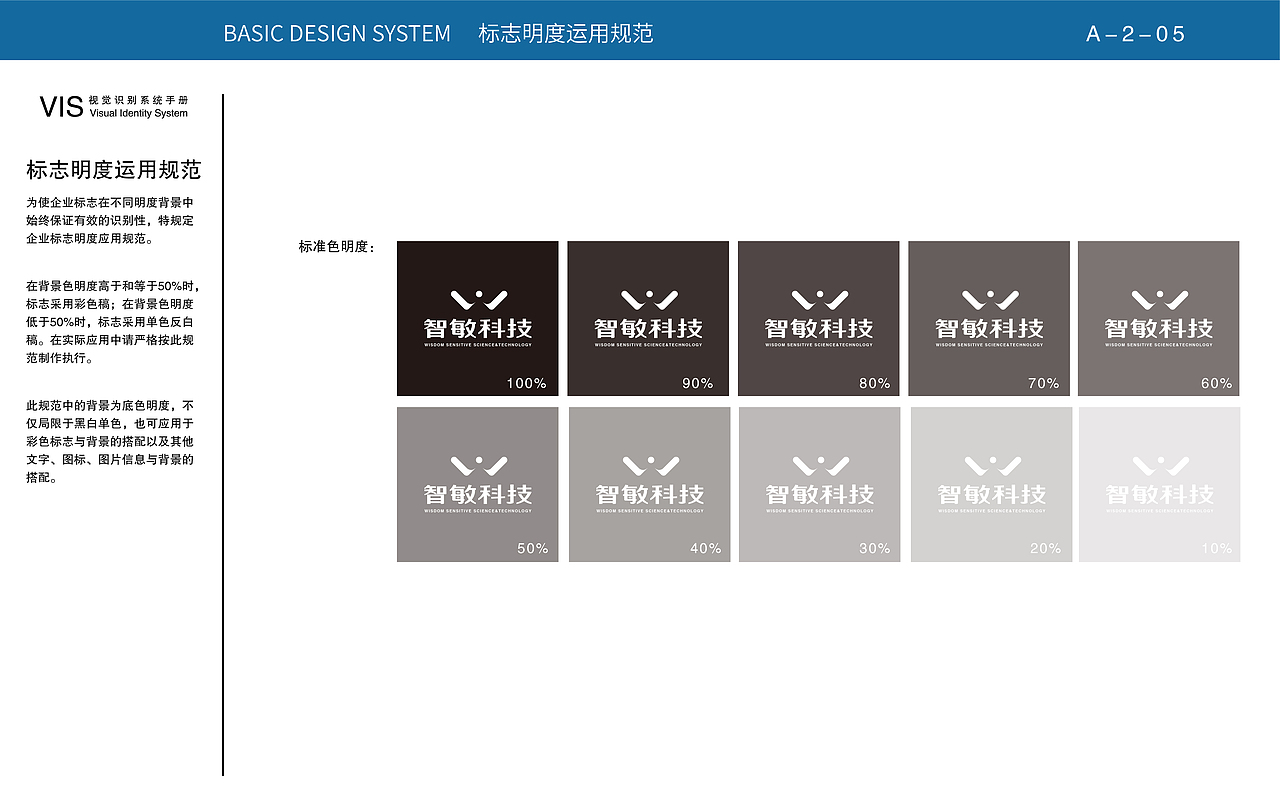Click the 90% percentage label

point(698,383)
